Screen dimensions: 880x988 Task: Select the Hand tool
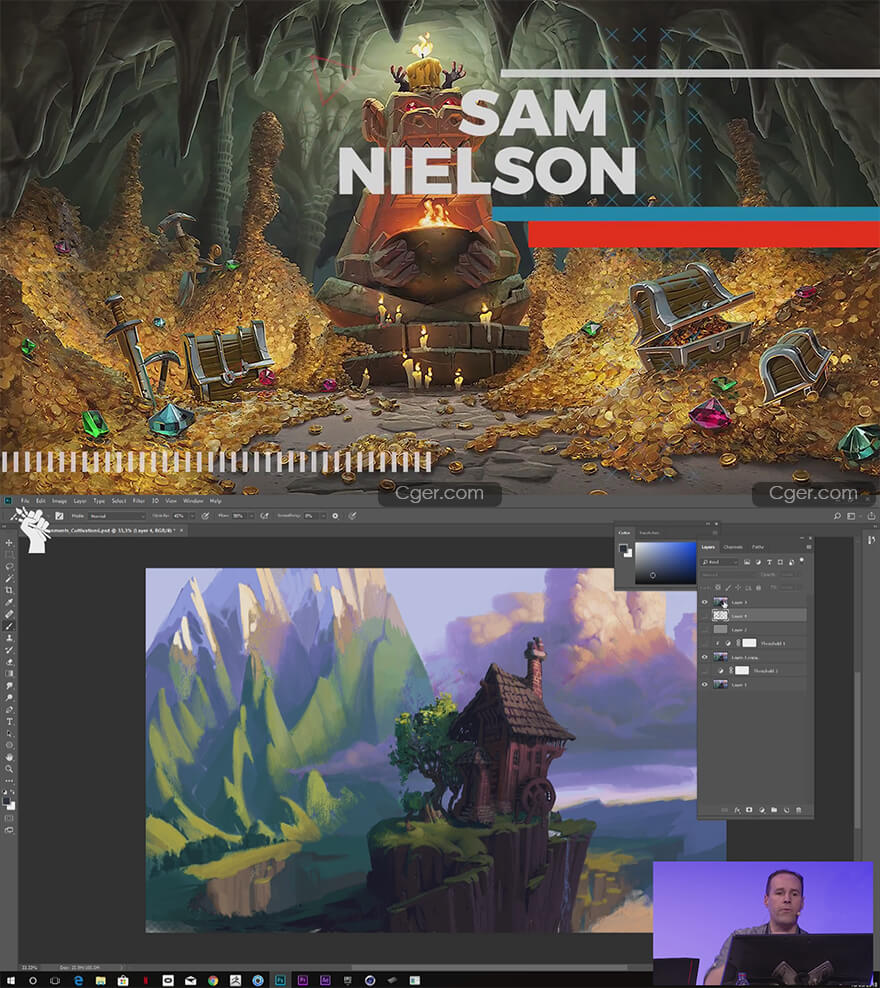[x=9, y=757]
